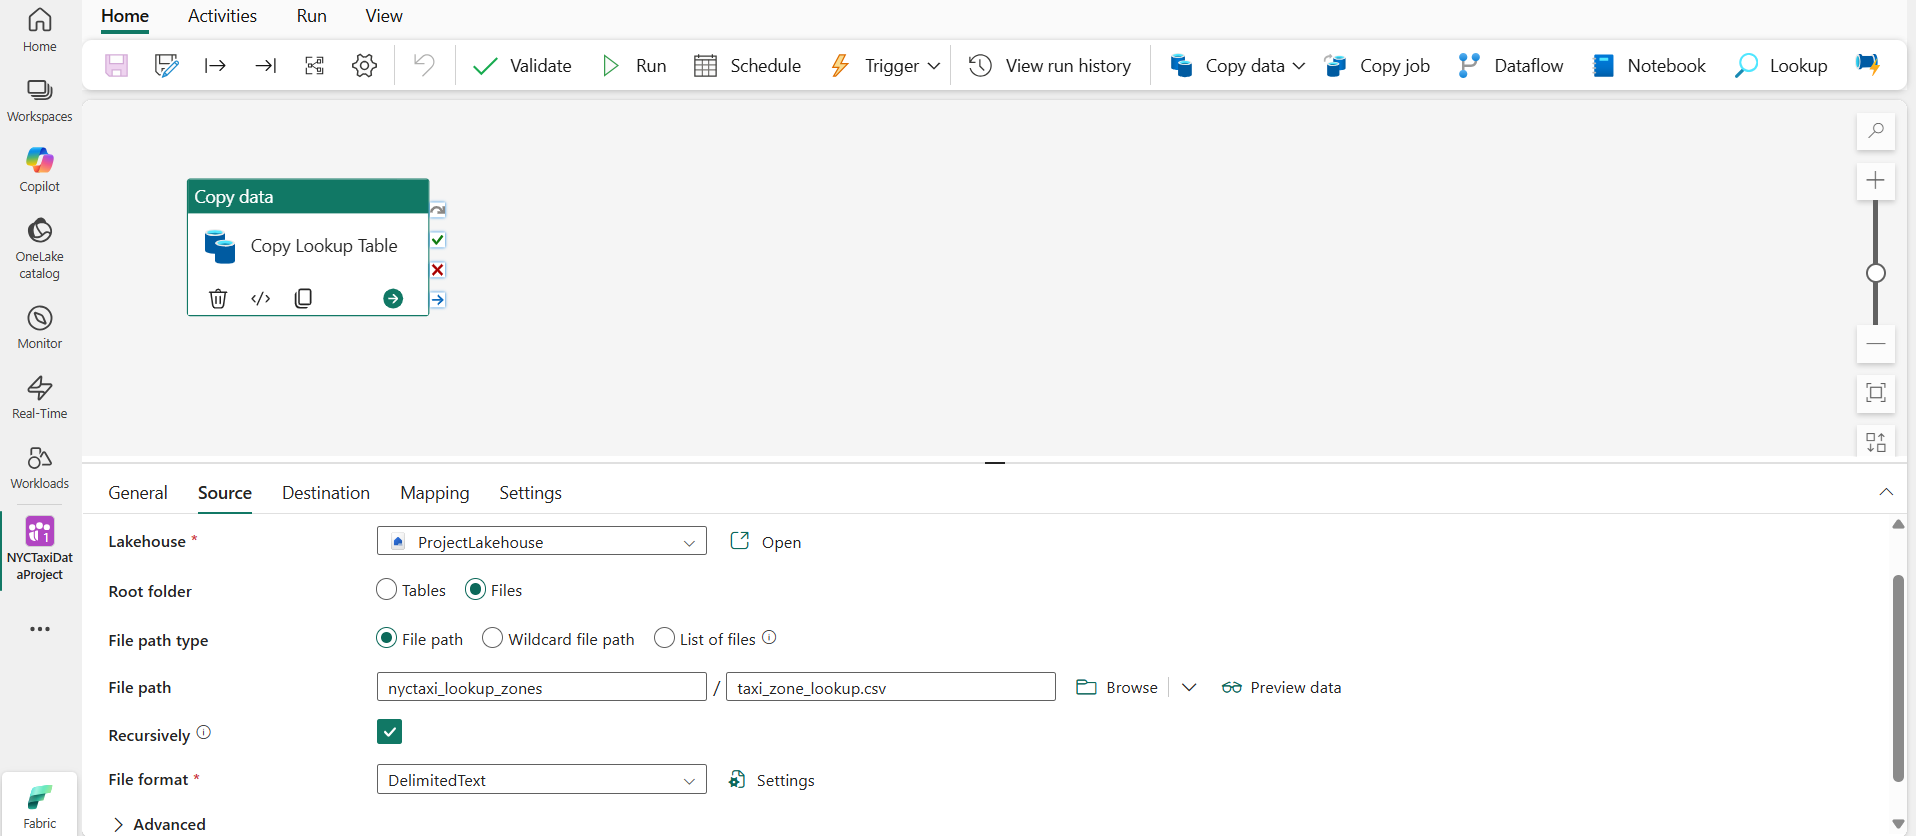This screenshot has width=1916, height=836.
Task: Clone the Copy Lookup Table activity
Action: (304, 298)
